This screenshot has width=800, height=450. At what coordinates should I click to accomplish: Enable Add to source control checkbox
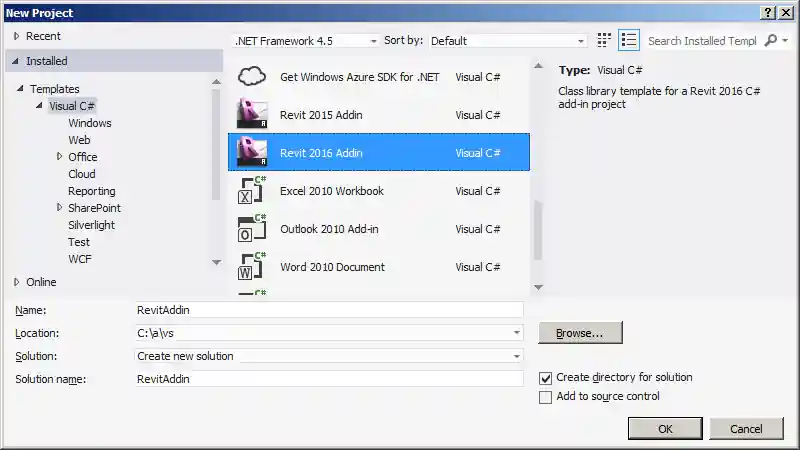[x=545, y=397]
